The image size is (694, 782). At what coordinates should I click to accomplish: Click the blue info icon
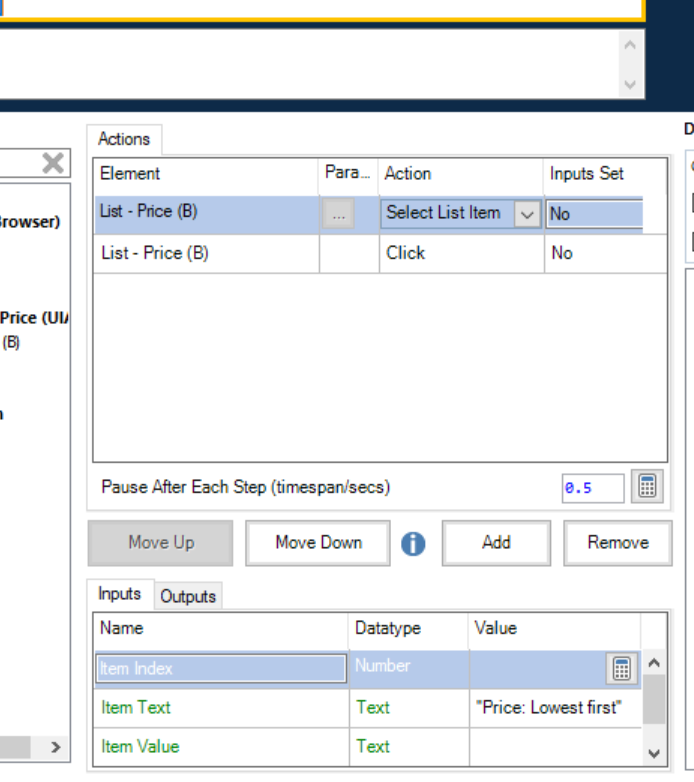pos(413,543)
